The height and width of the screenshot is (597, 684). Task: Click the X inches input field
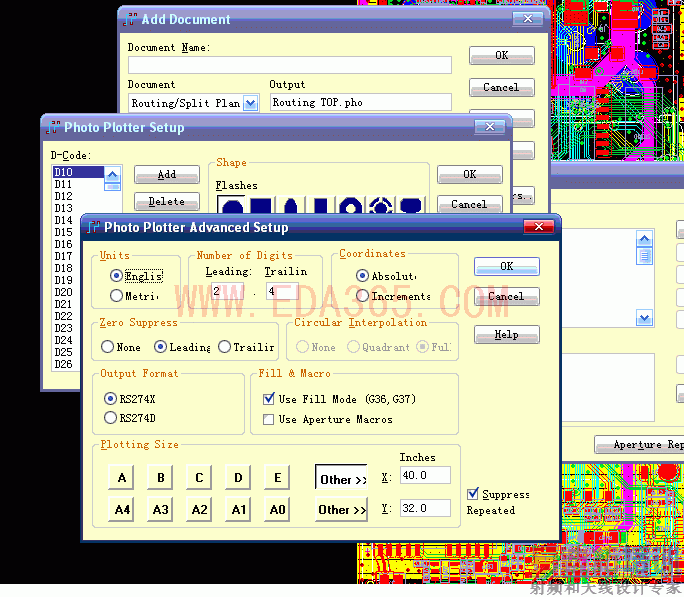click(424, 476)
